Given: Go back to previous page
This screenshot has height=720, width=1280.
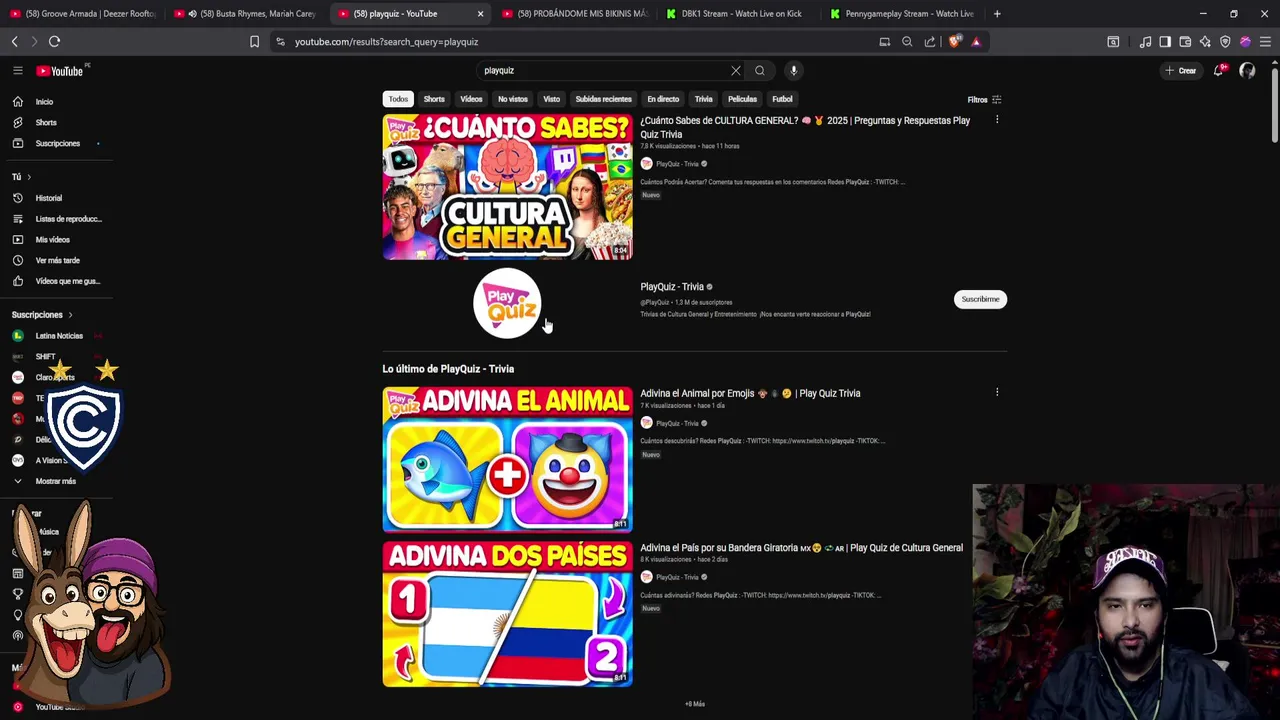Looking at the screenshot, I should pyautogui.click(x=14, y=42).
